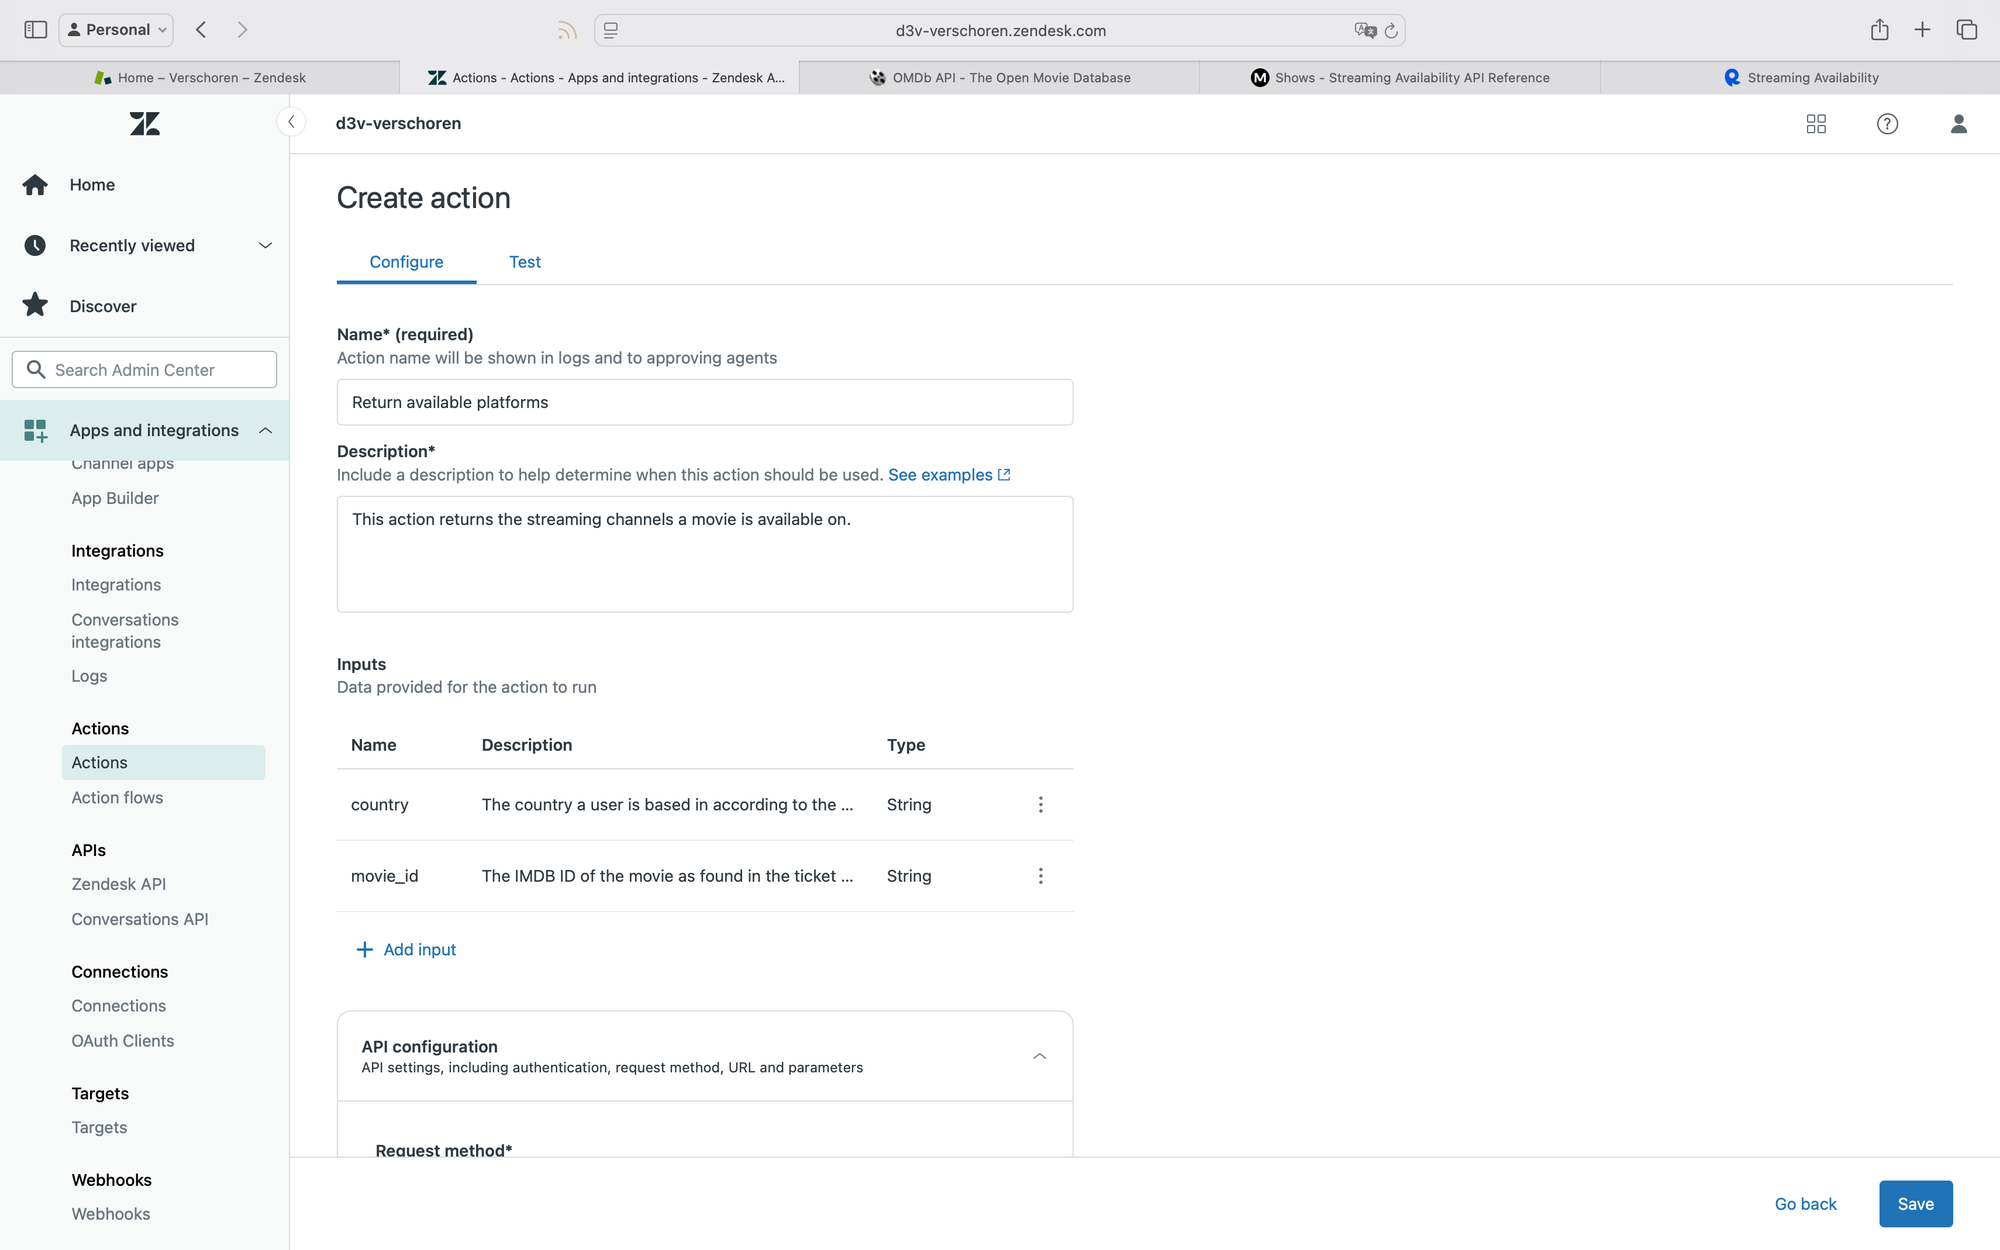Click the Zendesk logo icon
The height and width of the screenshot is (1250, 2000).
144,124
